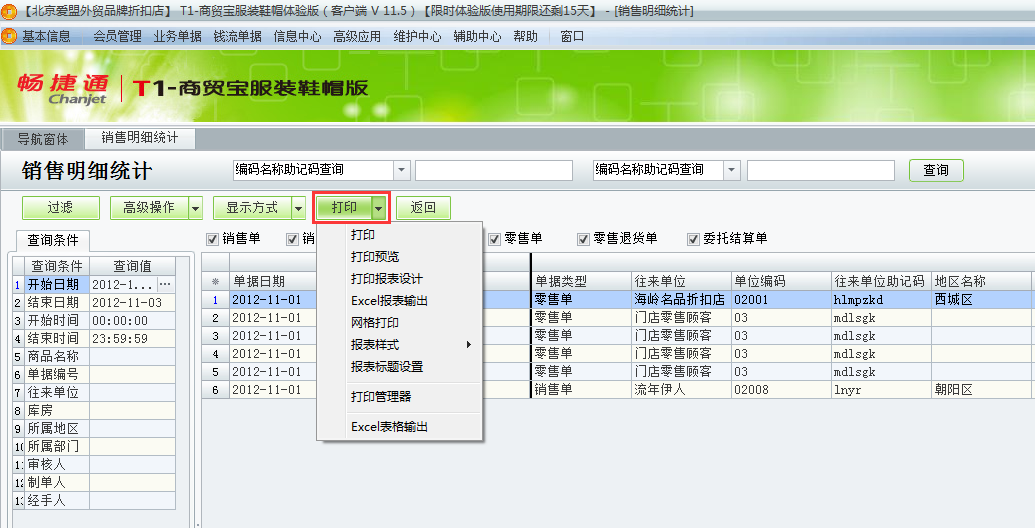The width and height of the screenshot is (1035, 528).
Task: Toggle the checkbox partly hidden behind menu
Action: 292,239
